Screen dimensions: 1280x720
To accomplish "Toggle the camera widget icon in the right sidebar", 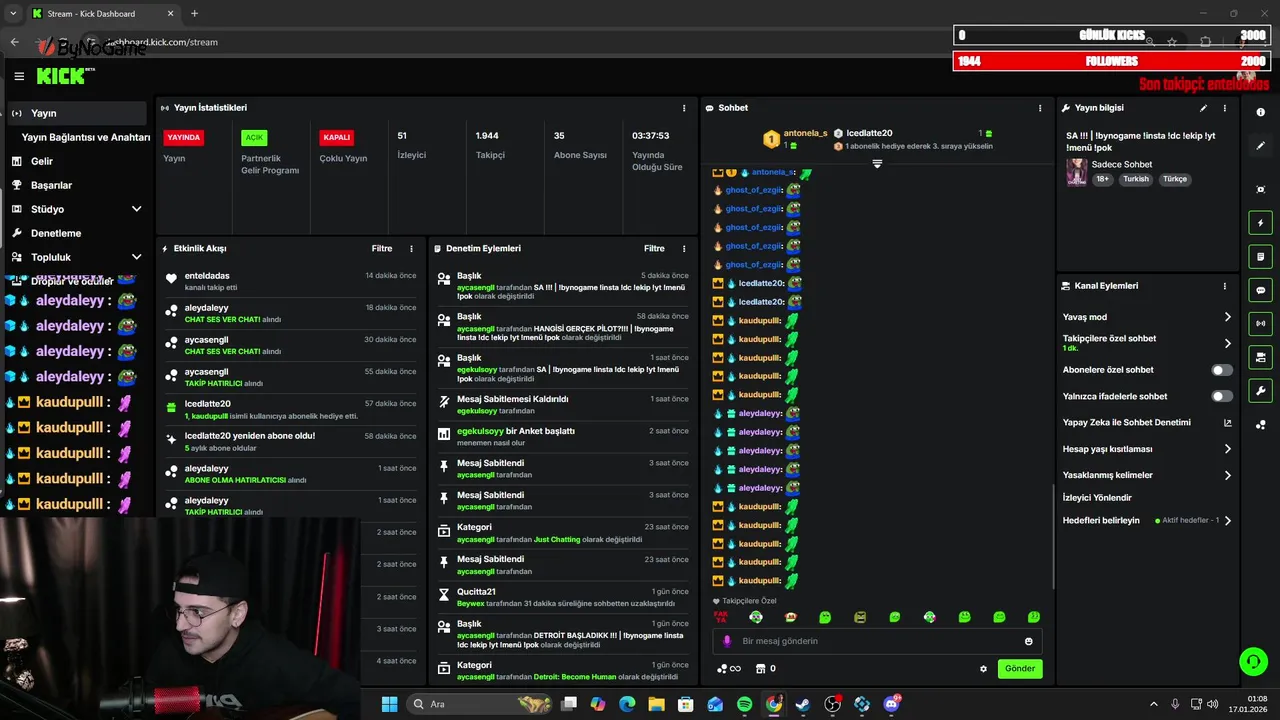I will click(x=1260, y=357).
